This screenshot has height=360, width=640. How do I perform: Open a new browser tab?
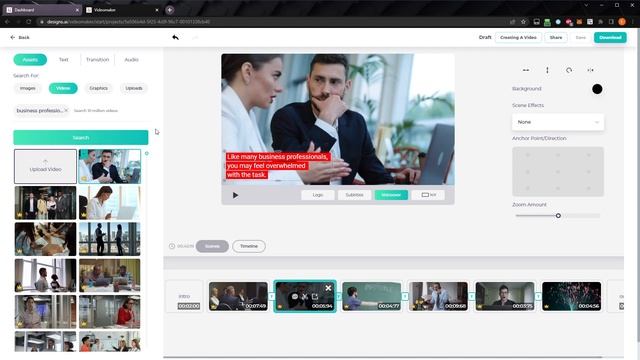(170, 10)
